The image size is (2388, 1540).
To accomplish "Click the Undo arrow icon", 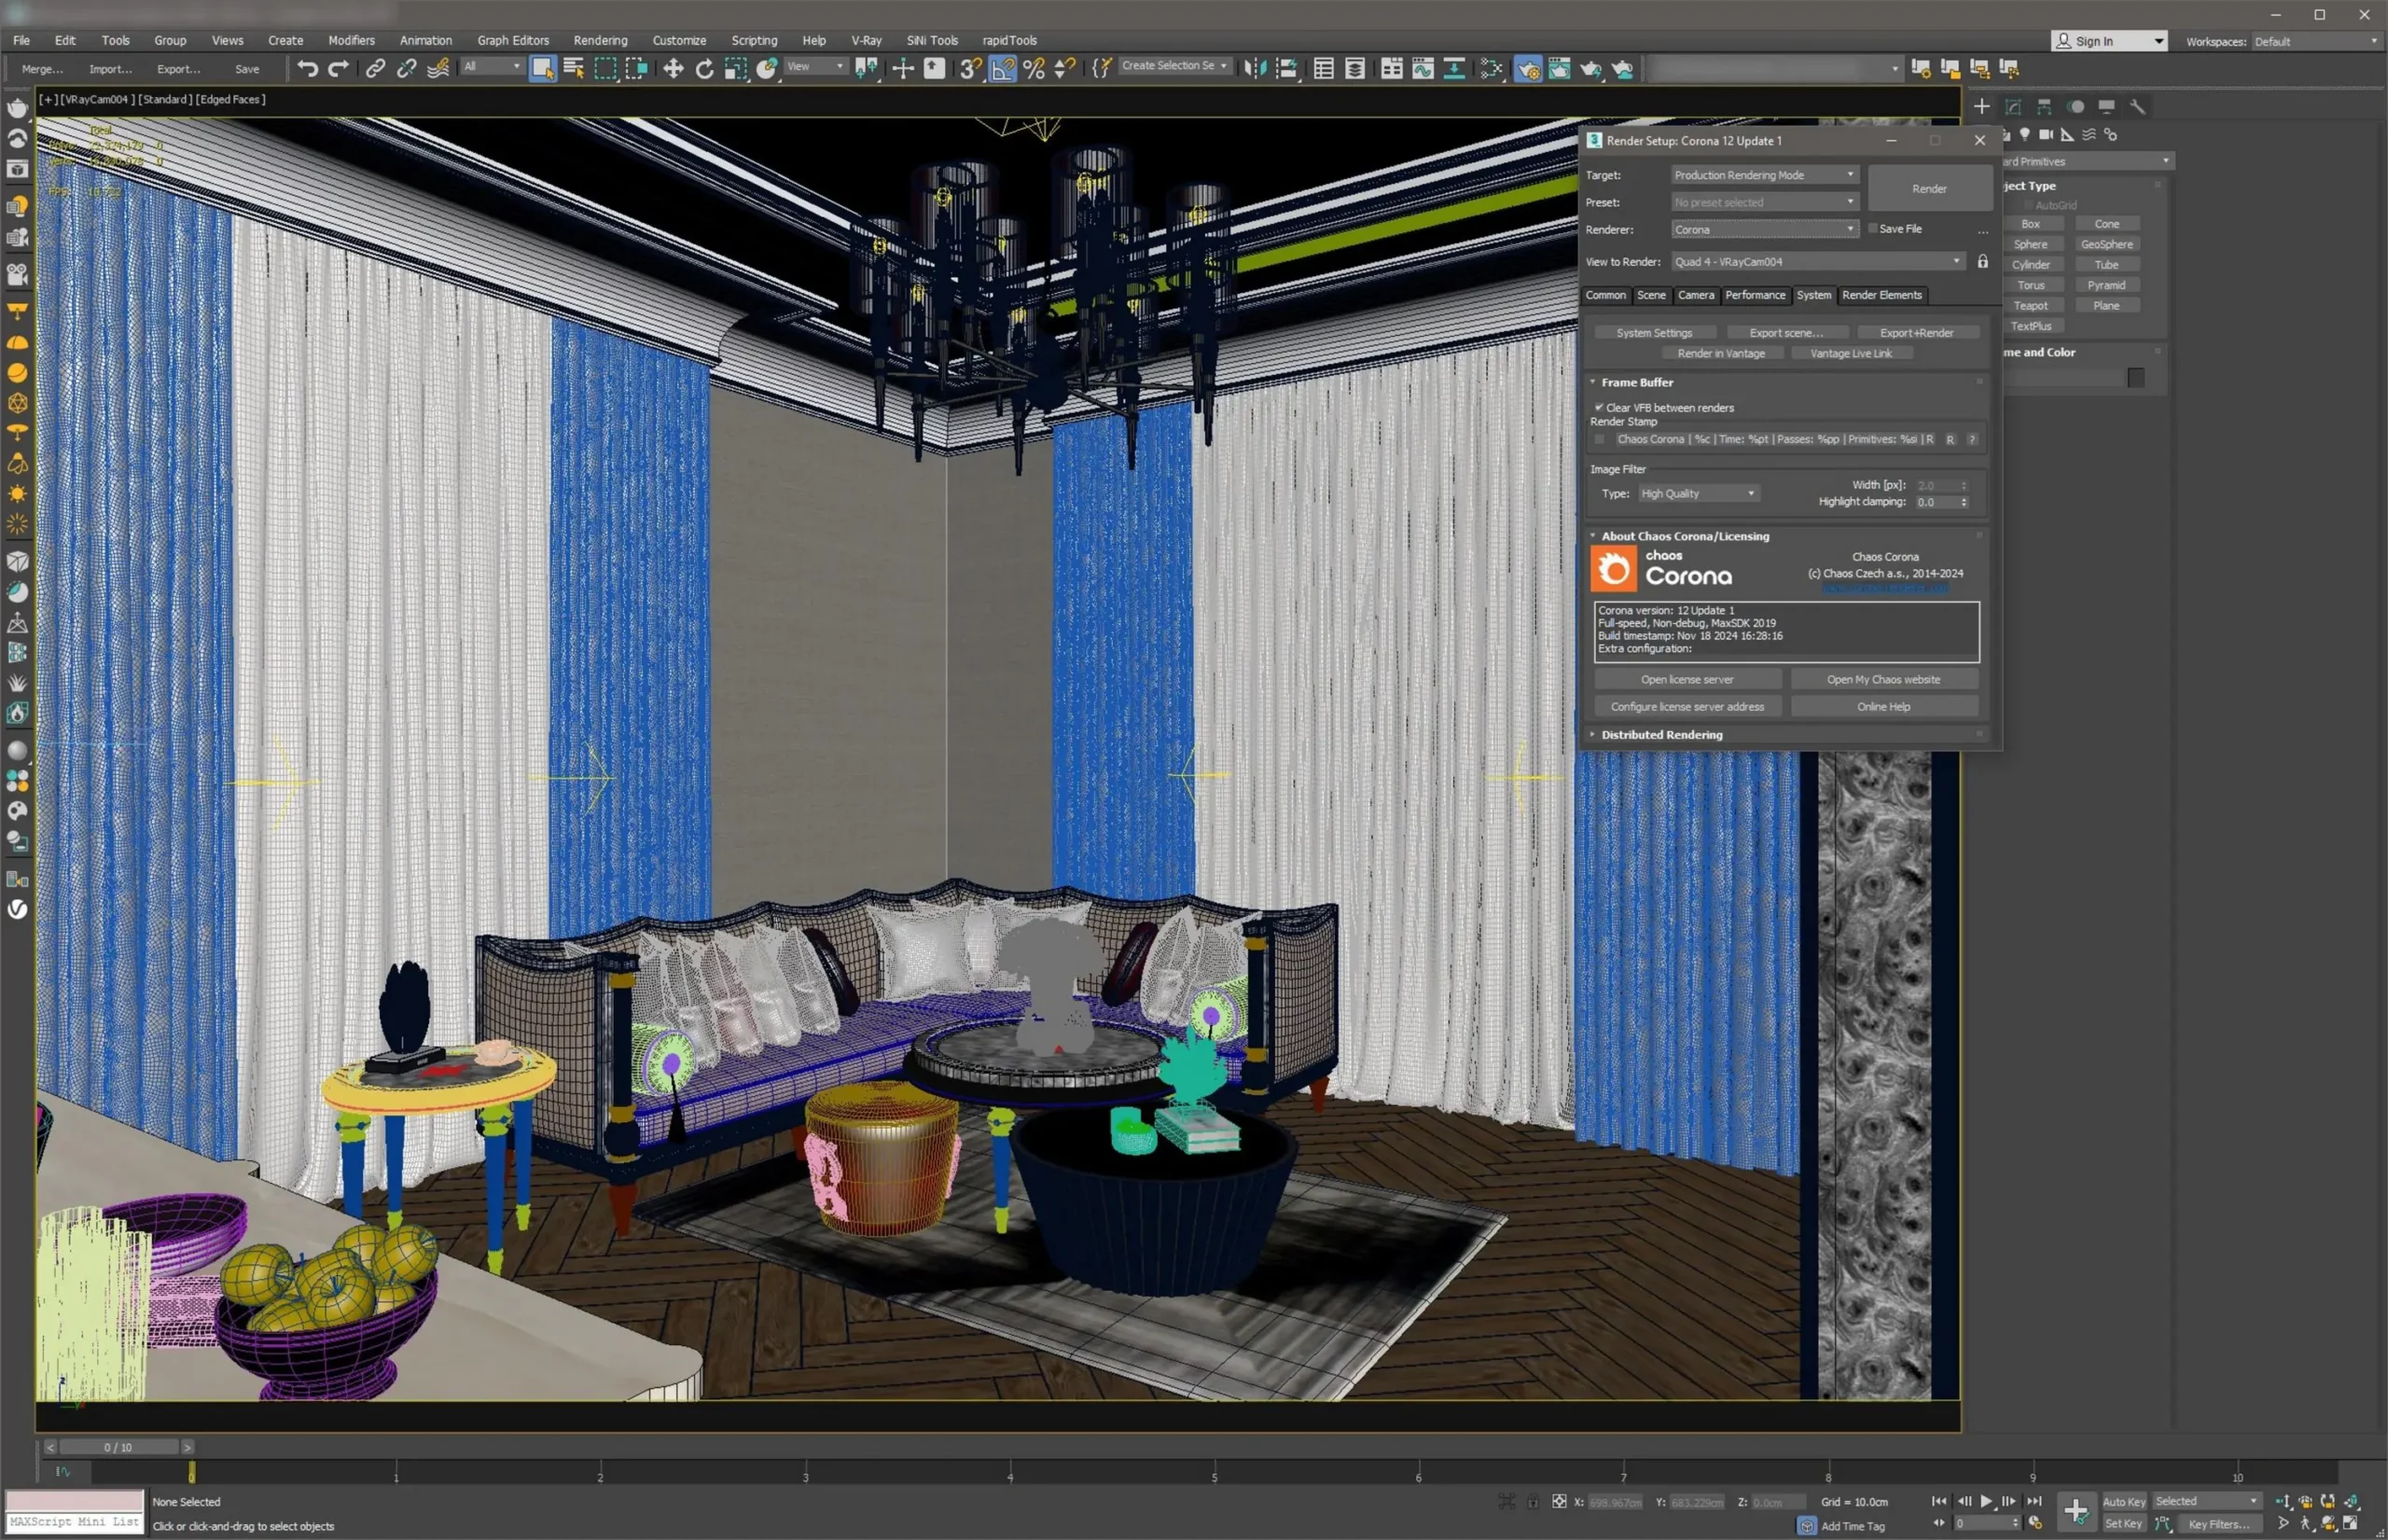I will point(307,68).
